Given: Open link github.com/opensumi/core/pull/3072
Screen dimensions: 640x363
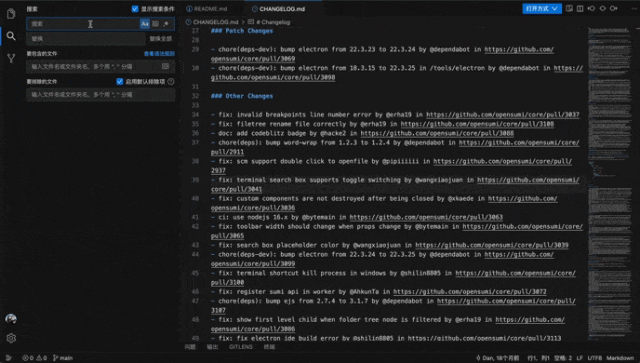Looking at the screenshot, I should click(470, 292).
